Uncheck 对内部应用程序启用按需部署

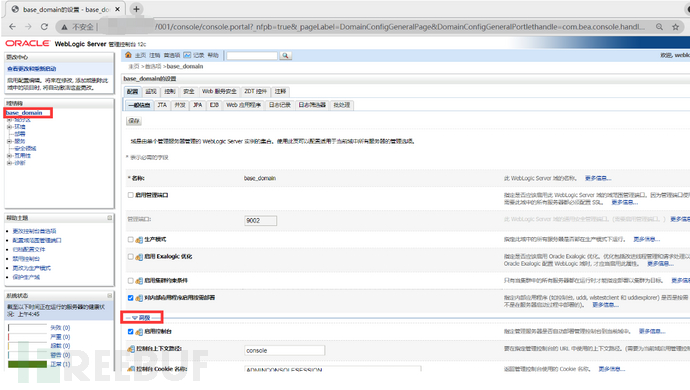tap(130, 298)
